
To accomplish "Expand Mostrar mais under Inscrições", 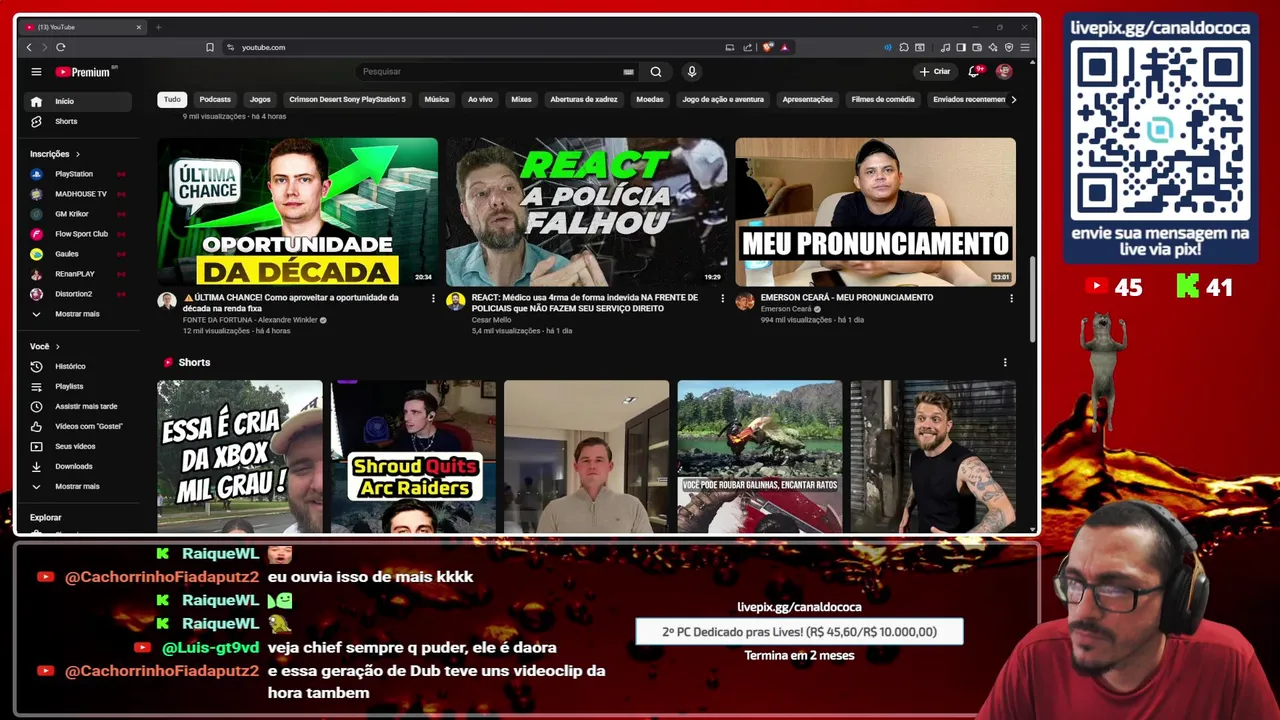I will click(x=78, y=314).
